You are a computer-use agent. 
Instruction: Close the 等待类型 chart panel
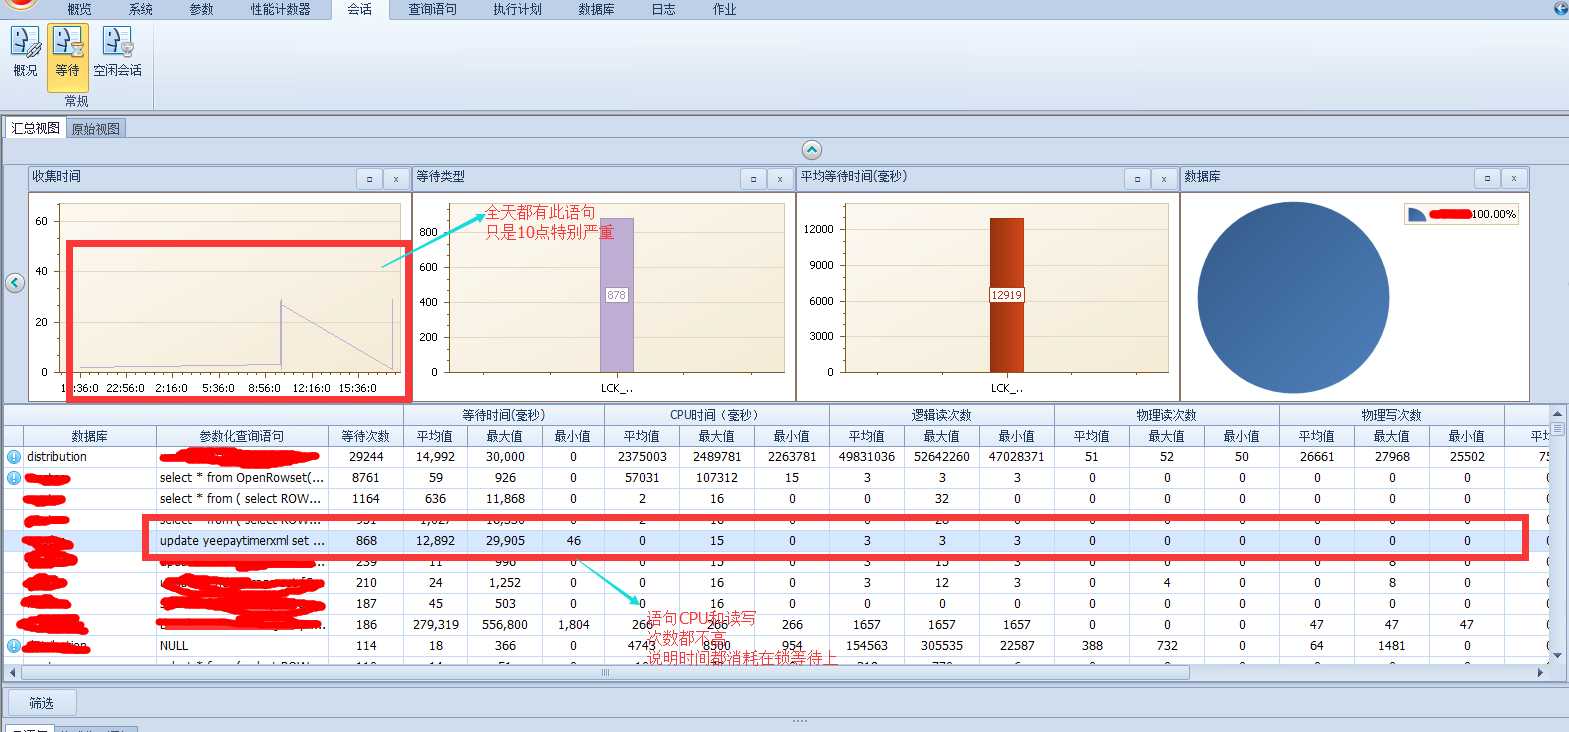click(780, 179)
